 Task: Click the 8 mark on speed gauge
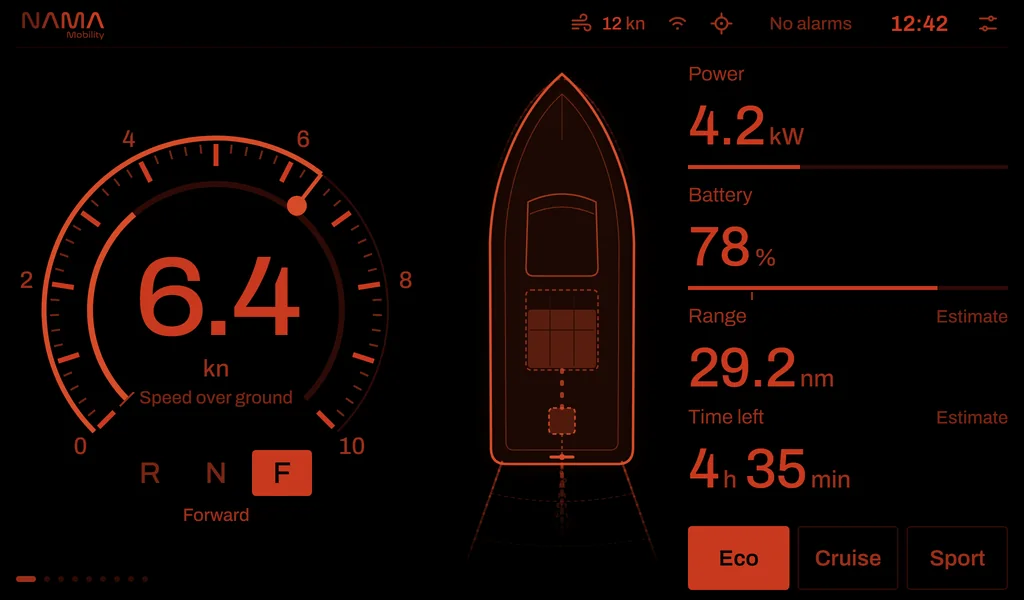click(406, 280)
